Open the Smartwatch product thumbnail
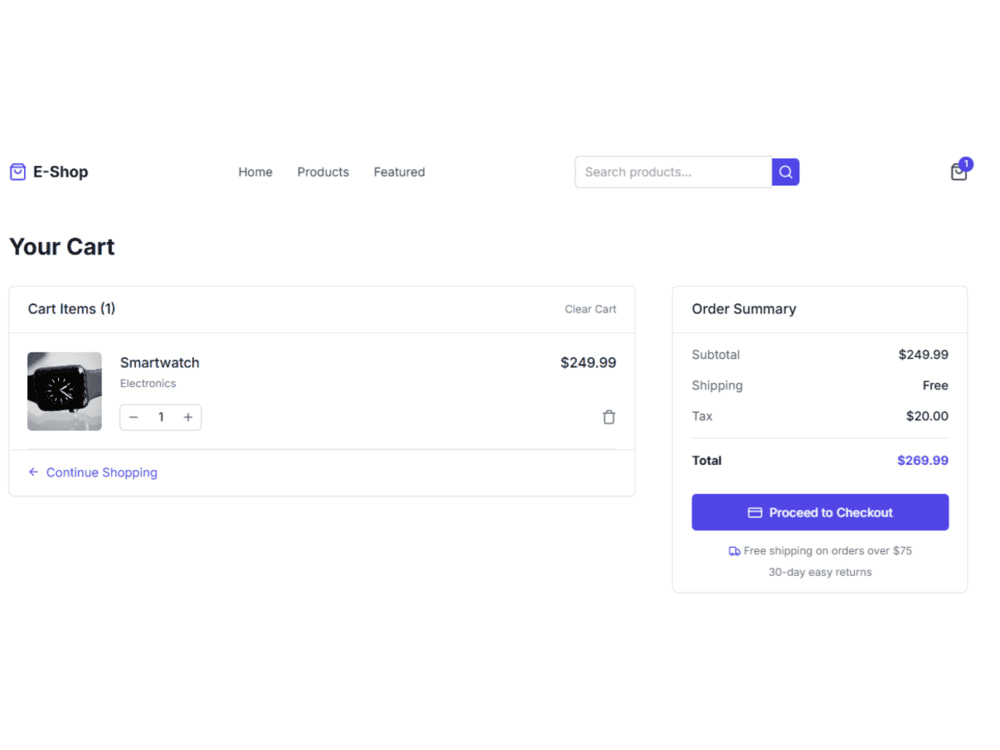The image size is (1000, 750). (64, 391)
